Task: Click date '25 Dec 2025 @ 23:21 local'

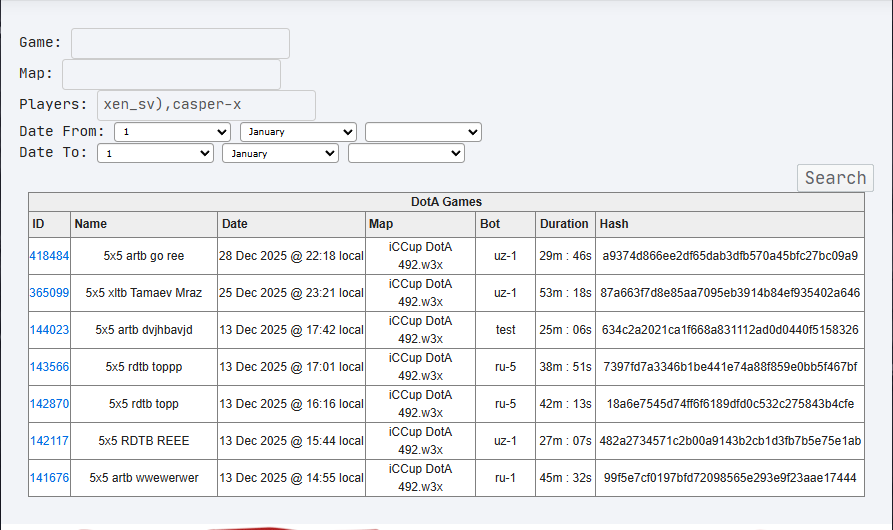Action: pos(292,293)
